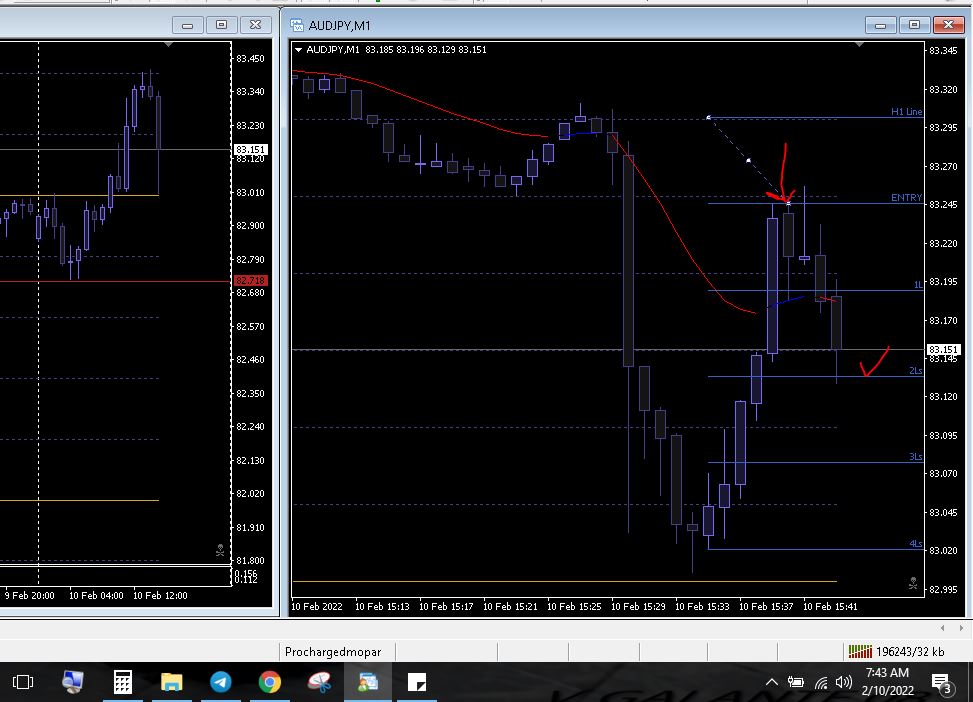
Task: Click the 10 Feb 04:00 time label
Action: click(x=96, y=595)
